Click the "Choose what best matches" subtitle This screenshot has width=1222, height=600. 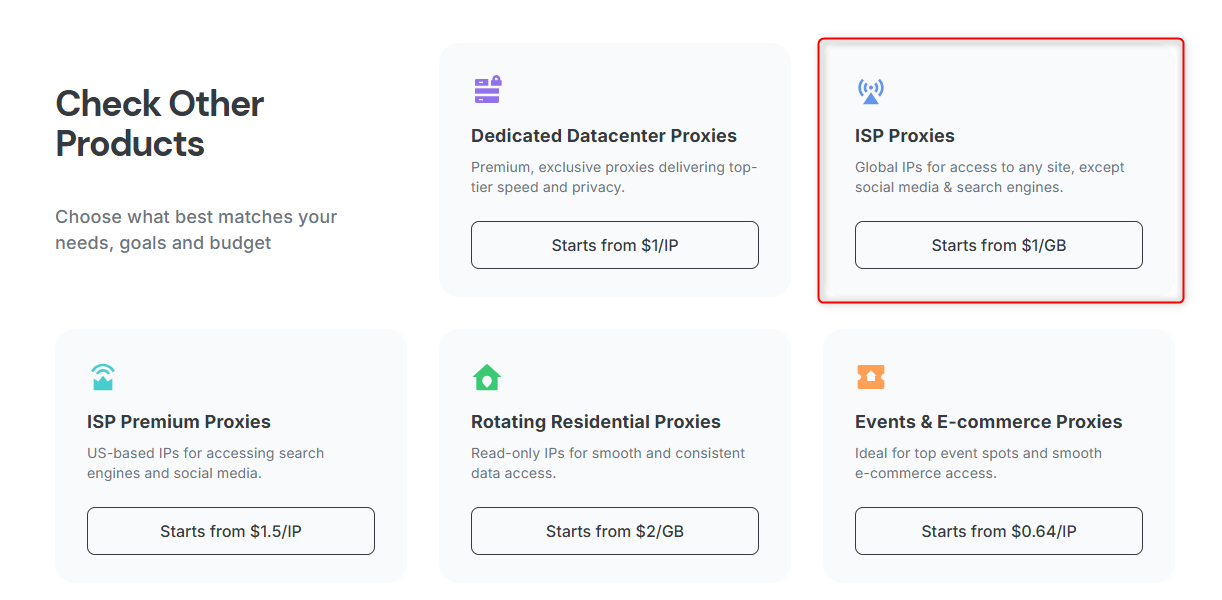(x=196, y=230)
